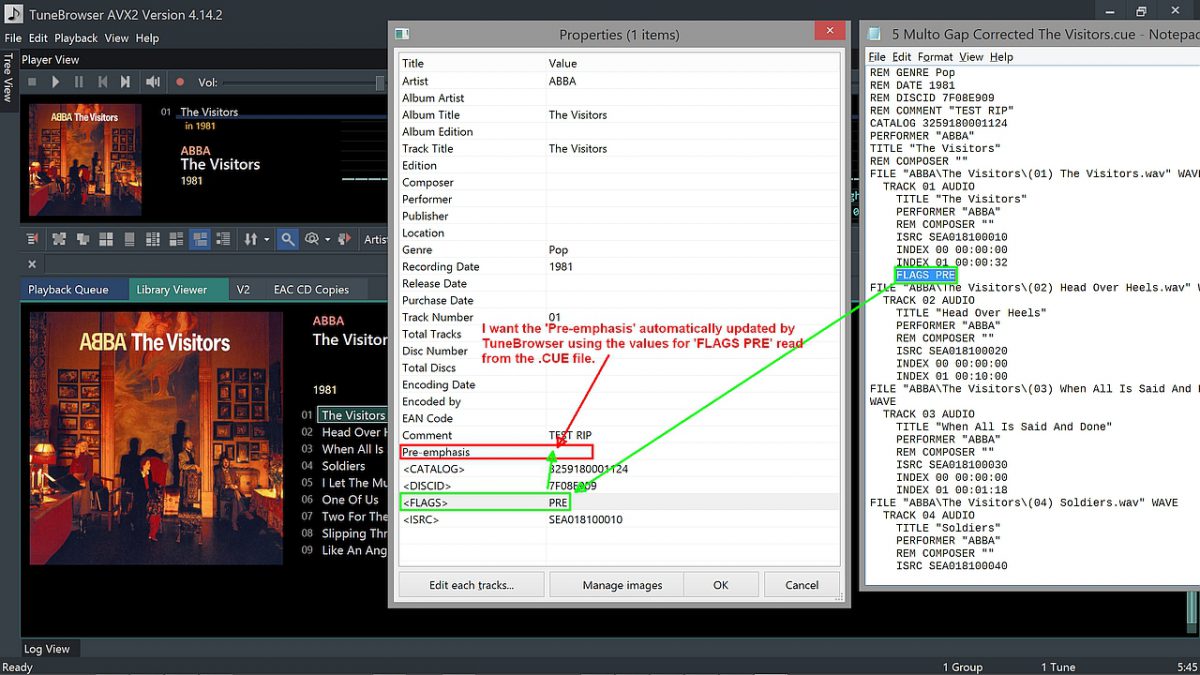Click the Genre value 'Pop'

tap(558, 250)
